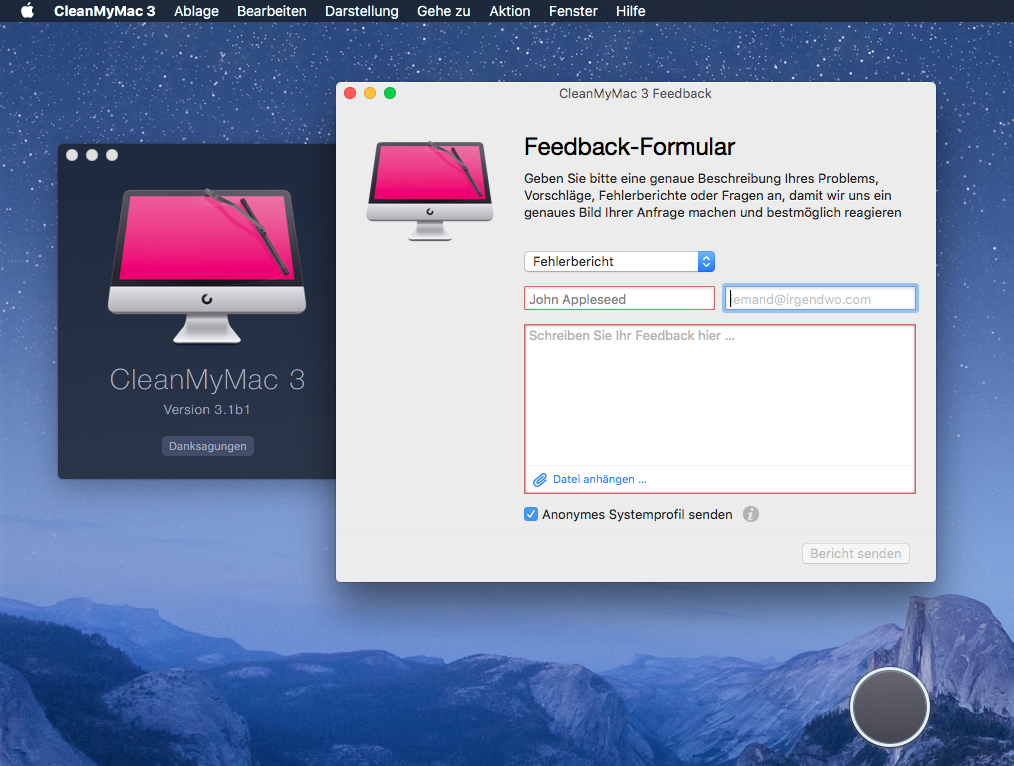Minimize the Feedback window with yellow button
This screenshot has width=1014, height=766.
[x=370, y=93]
